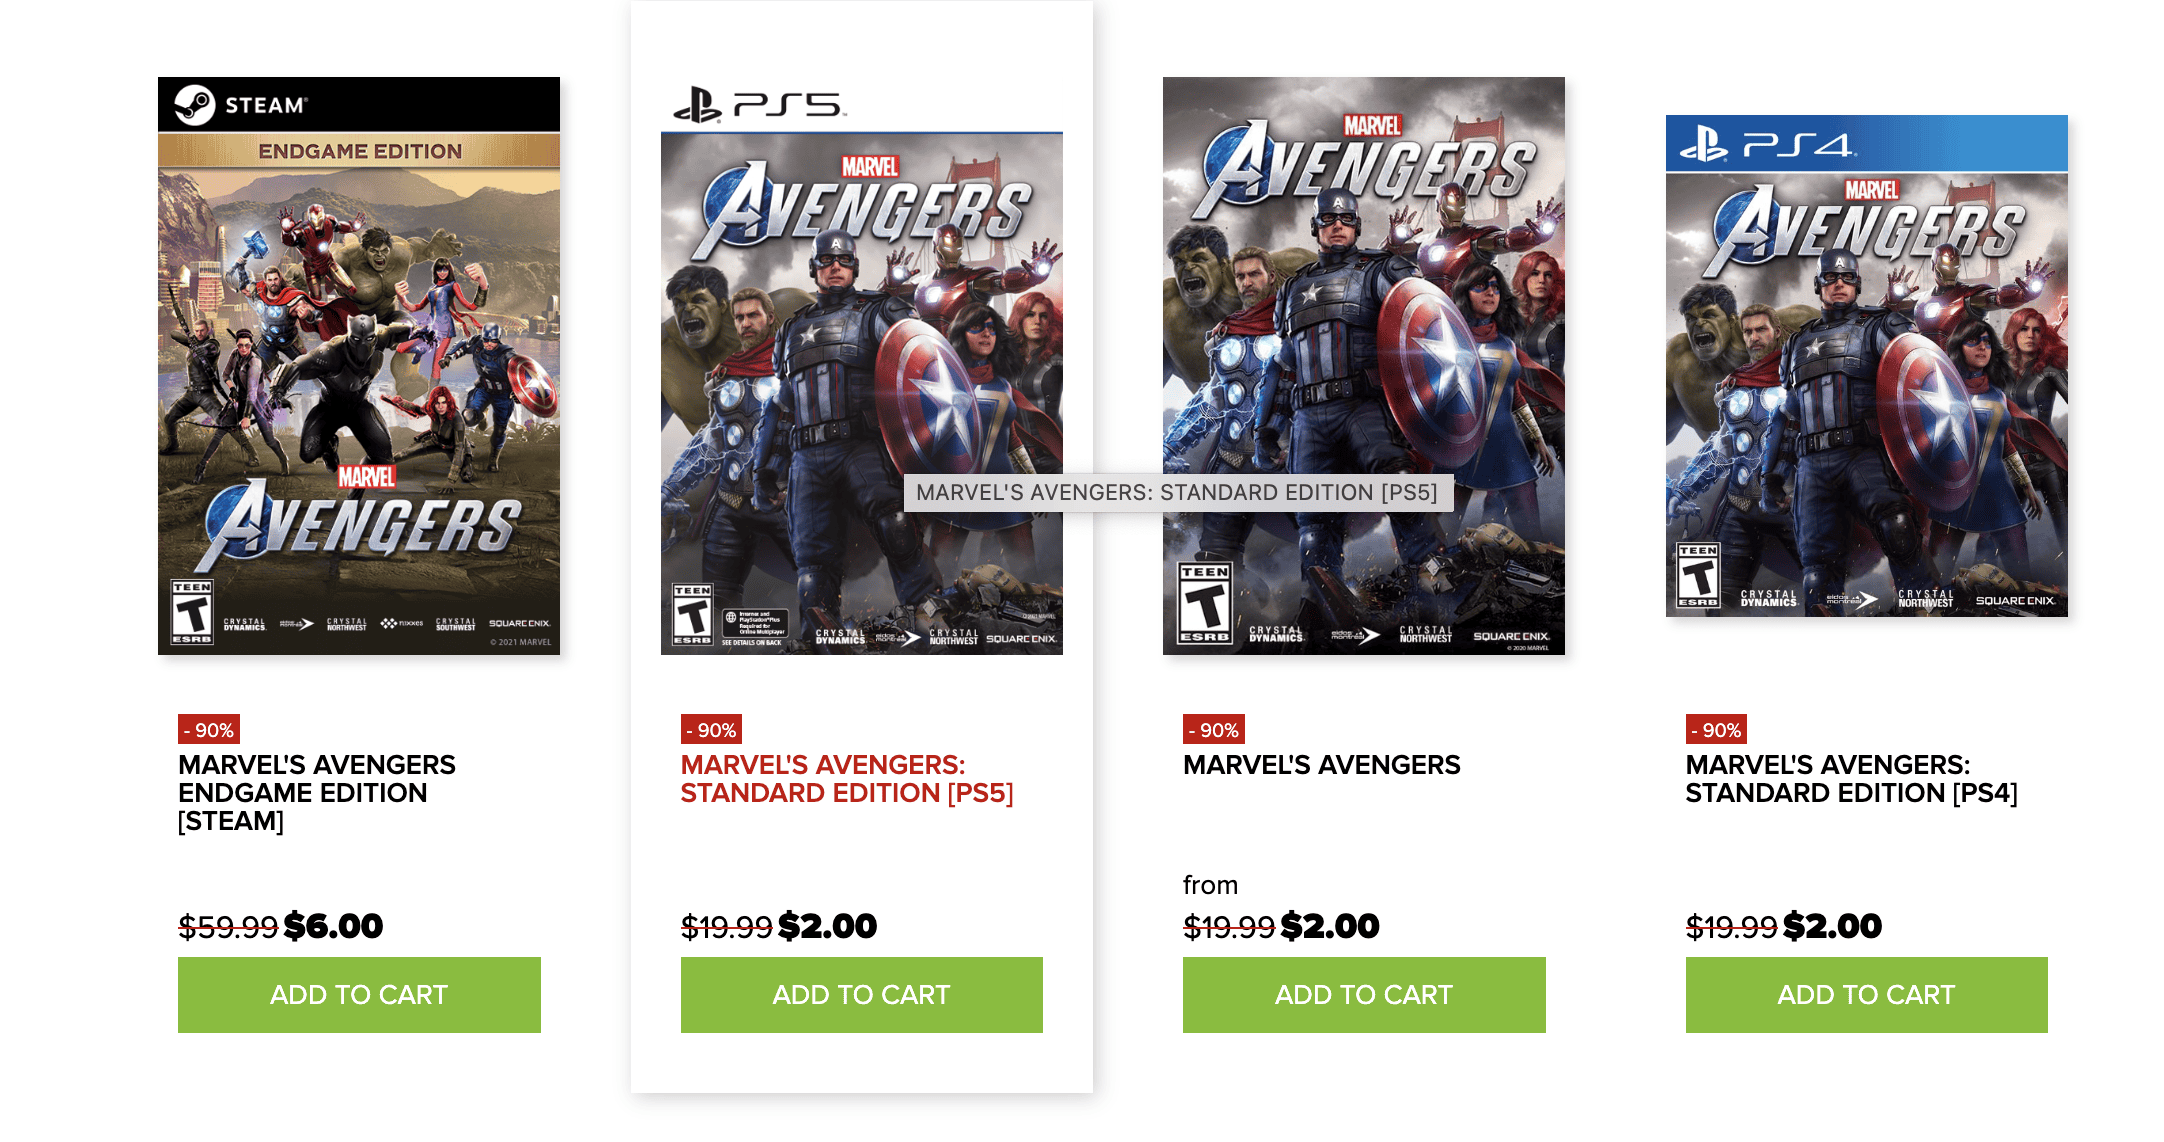This screenshot has width=2164, height=1142.
Task: Click the PS4 logo banner on cover
Action: [1867, 144]
